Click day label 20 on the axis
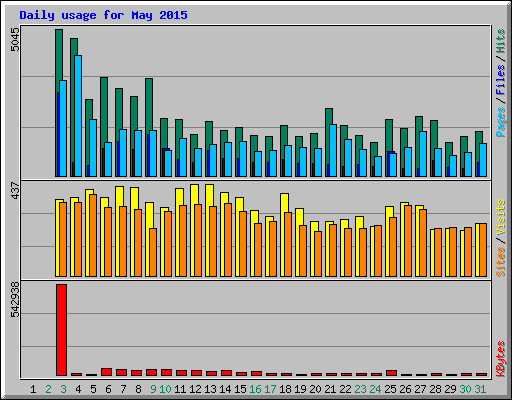512x400 pixels. [x=315, y=389]
